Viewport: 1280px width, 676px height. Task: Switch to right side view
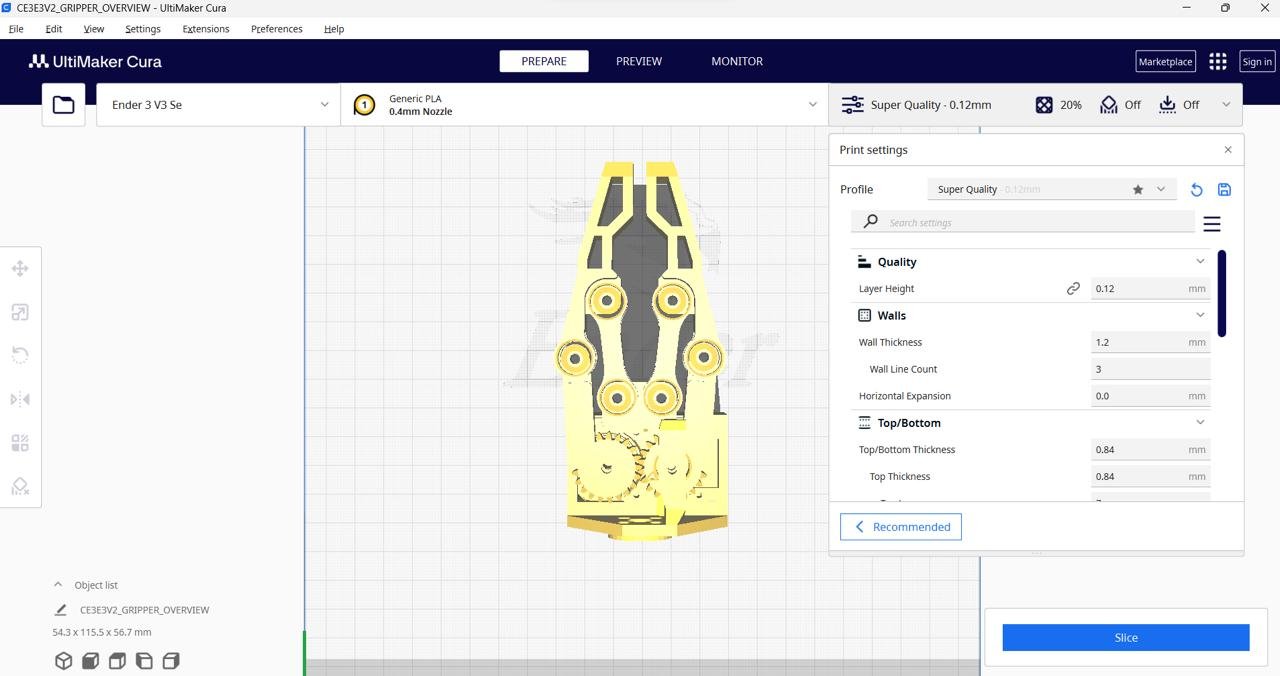pos(171,661)
